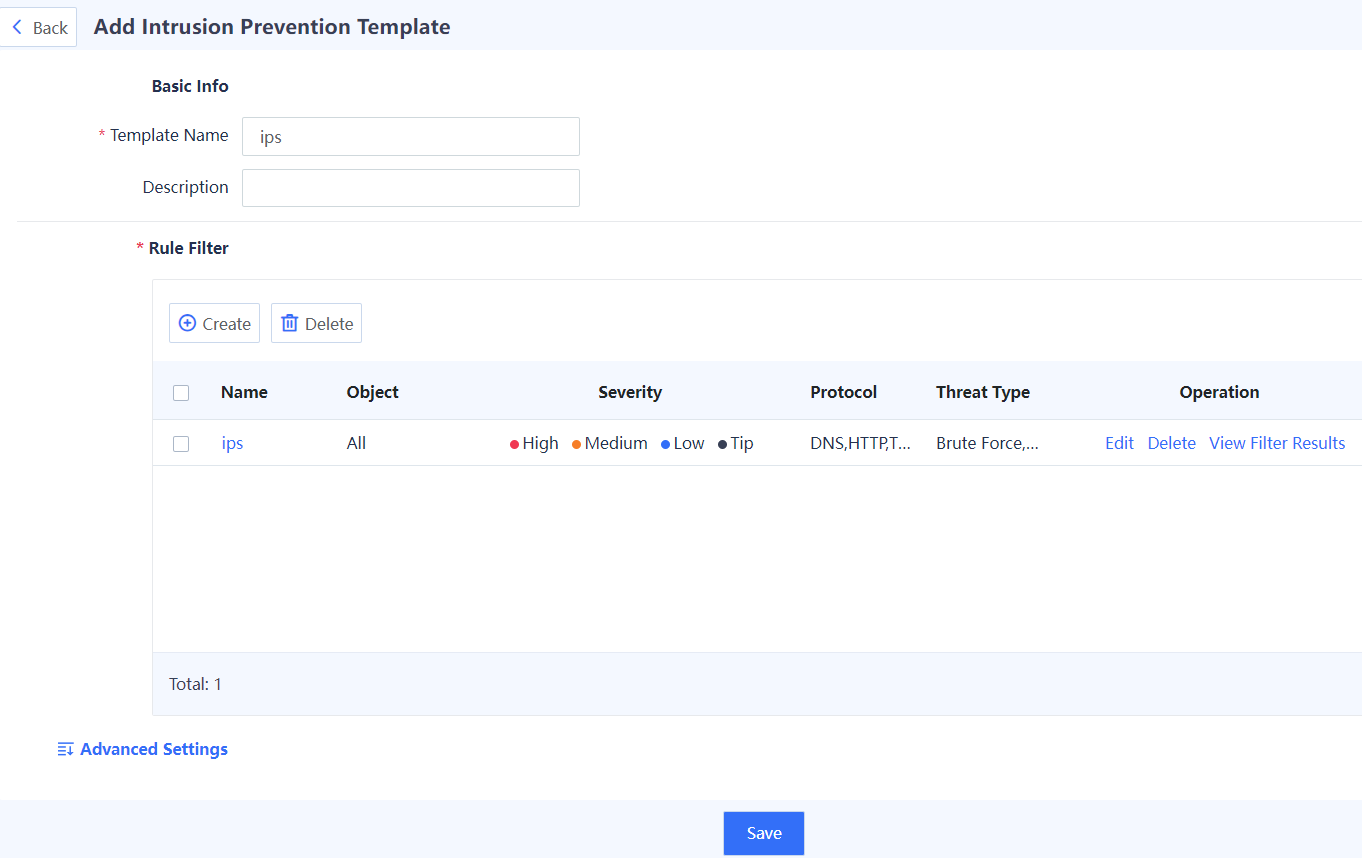
Task: Click the High severity red dot
Action: click(515, 444)
